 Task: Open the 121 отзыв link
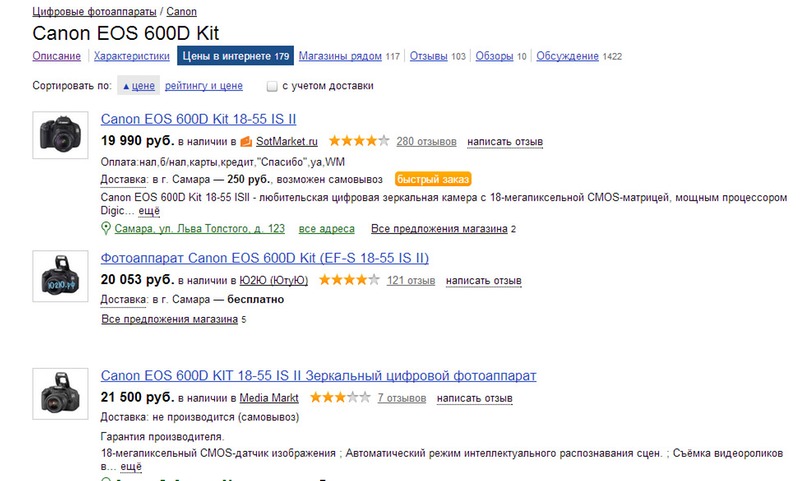point(411,280)
